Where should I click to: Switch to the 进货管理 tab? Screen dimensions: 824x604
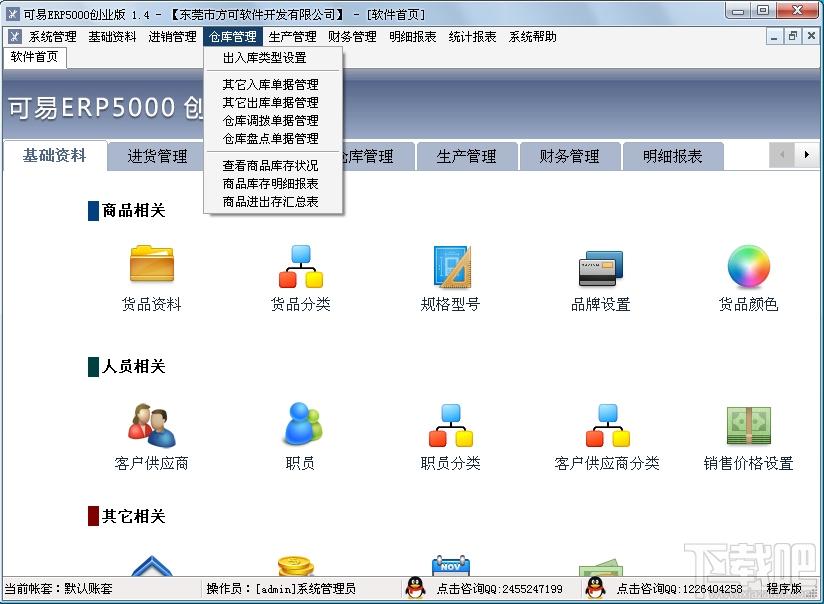(157, 156)
